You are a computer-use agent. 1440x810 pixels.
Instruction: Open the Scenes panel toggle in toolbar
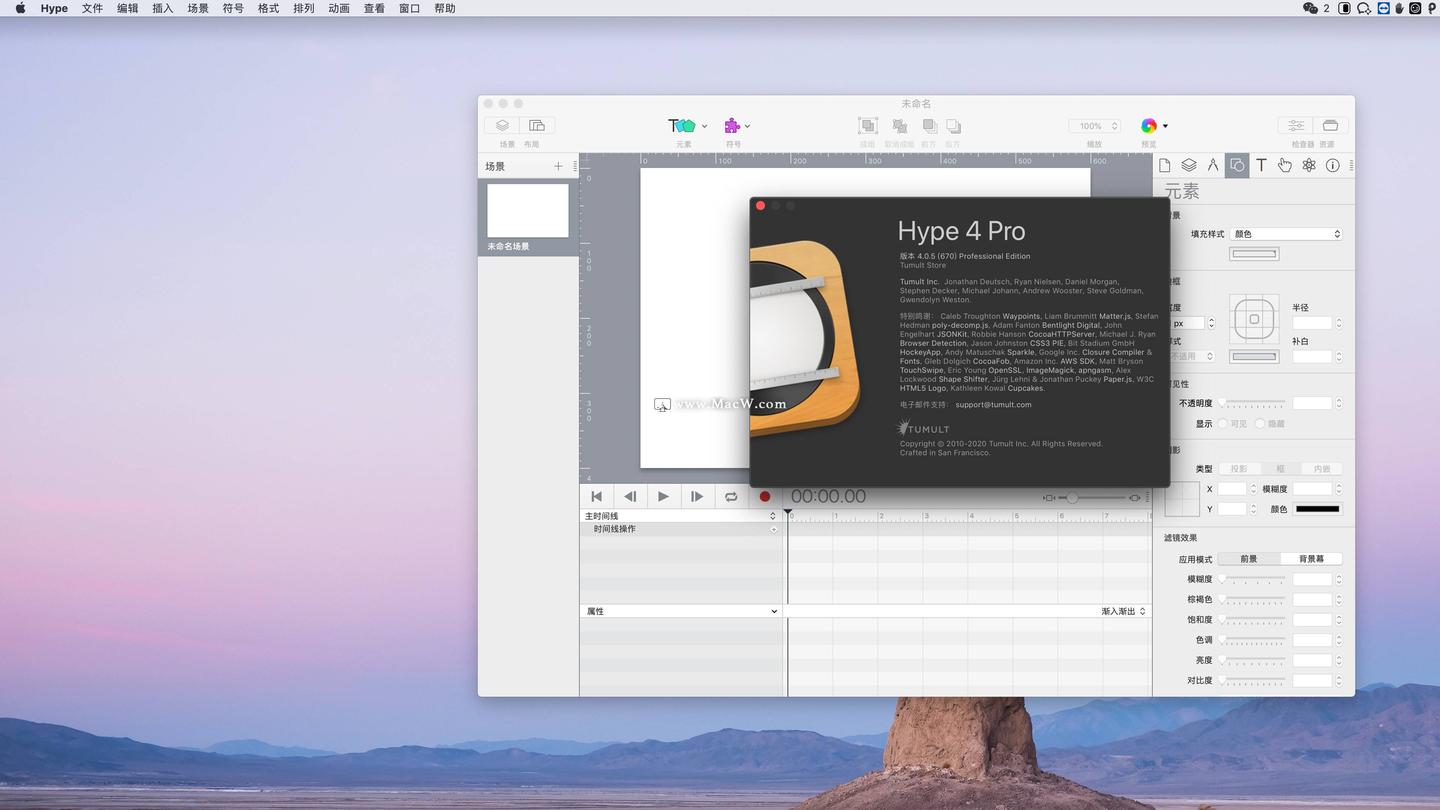(x=502, y=126)
